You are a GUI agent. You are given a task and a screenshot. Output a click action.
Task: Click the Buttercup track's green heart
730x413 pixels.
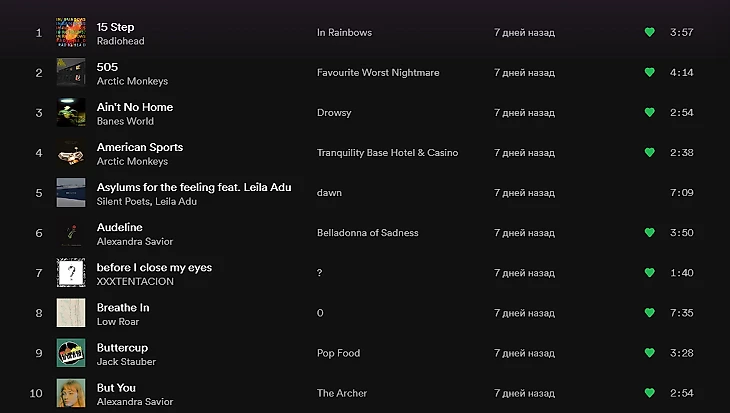click(x=649, y=352)
